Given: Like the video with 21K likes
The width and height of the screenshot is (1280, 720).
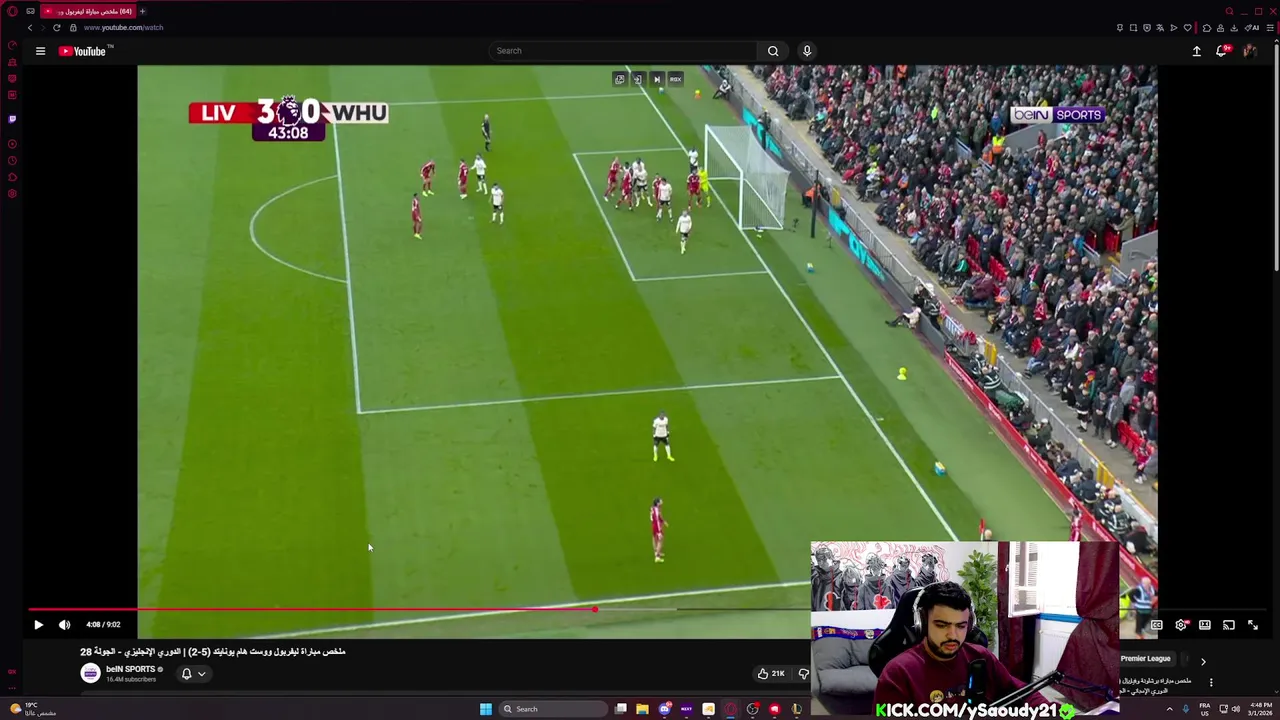Looking at the screenshot, I should tap(771, 674).
